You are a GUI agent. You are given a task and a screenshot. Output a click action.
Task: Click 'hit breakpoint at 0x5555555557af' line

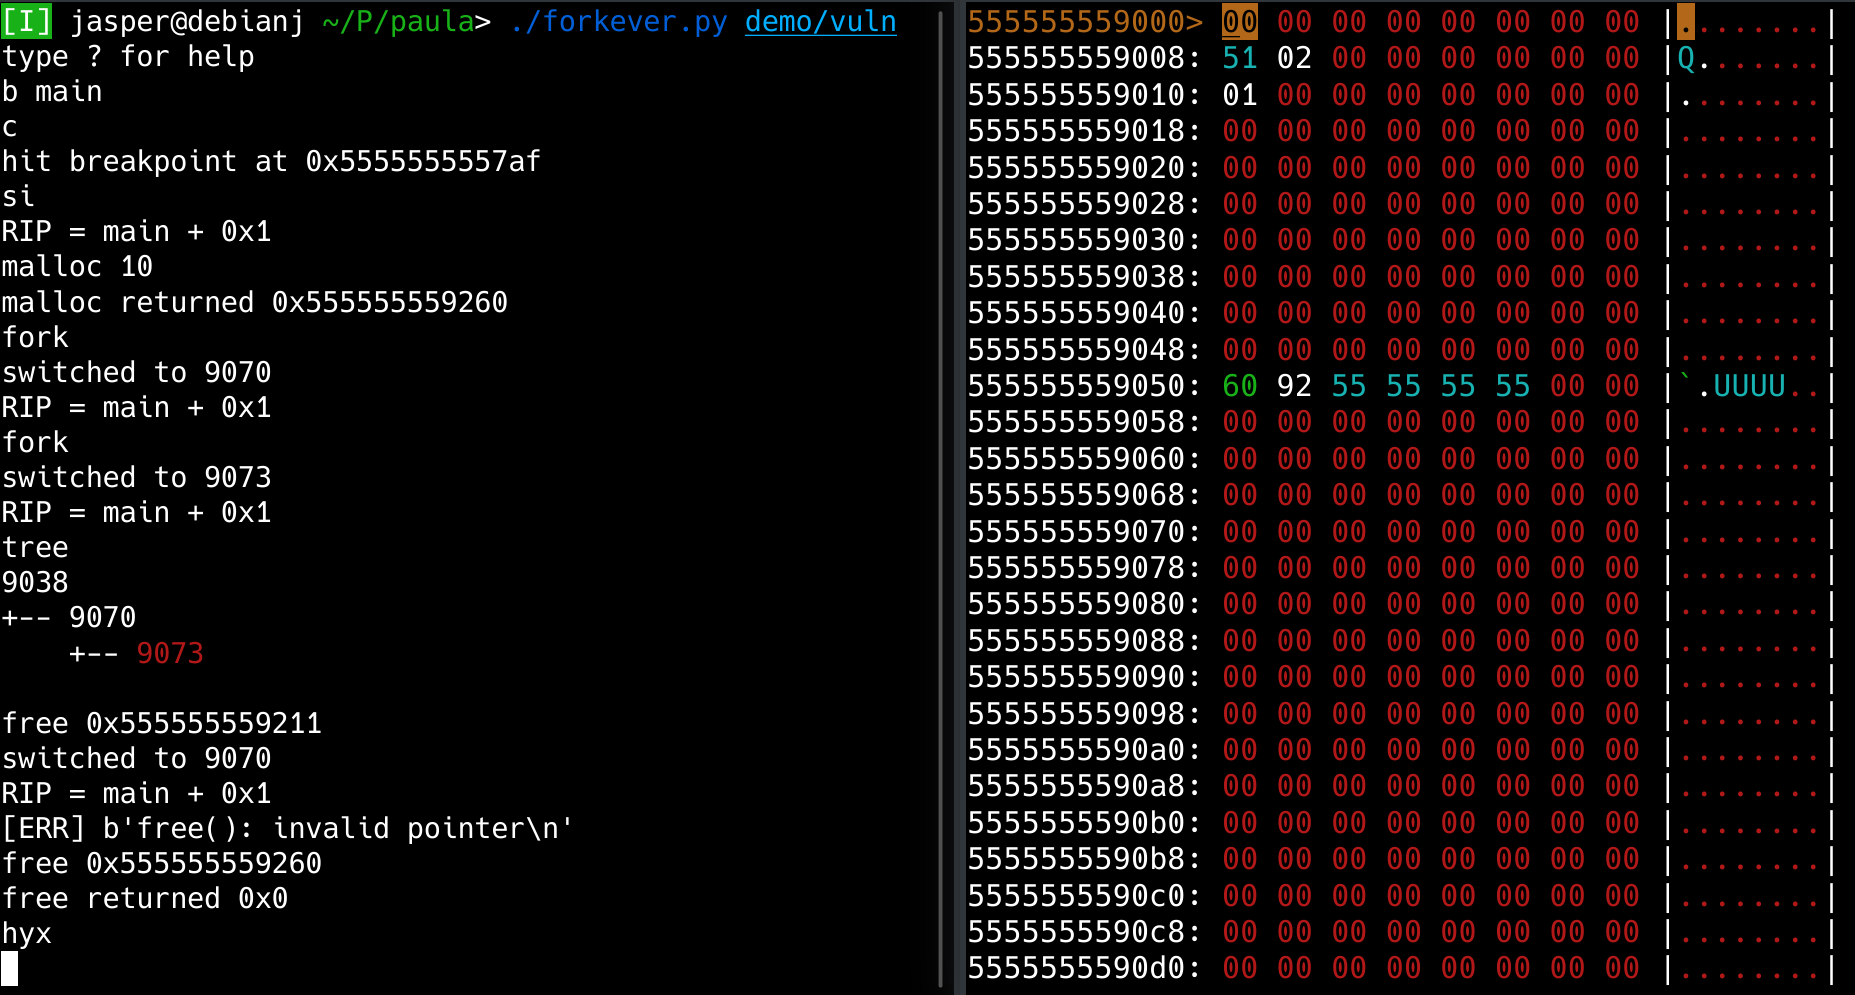pyautogui.click(x=271, y=162)
